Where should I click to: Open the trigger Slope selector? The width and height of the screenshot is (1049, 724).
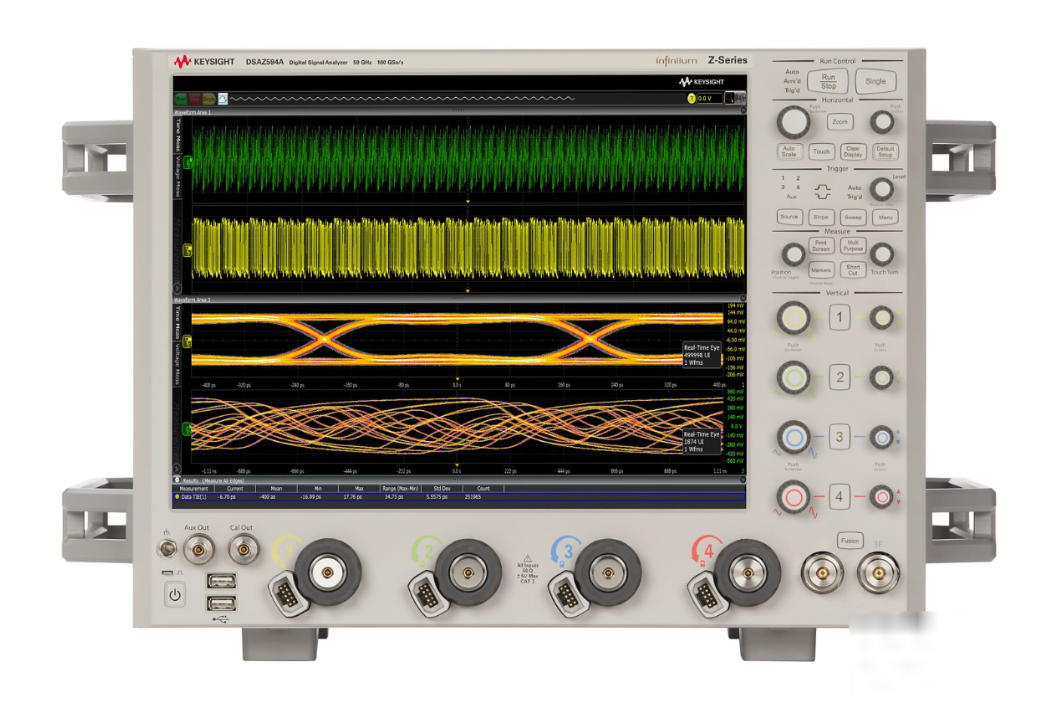[821, 217]
